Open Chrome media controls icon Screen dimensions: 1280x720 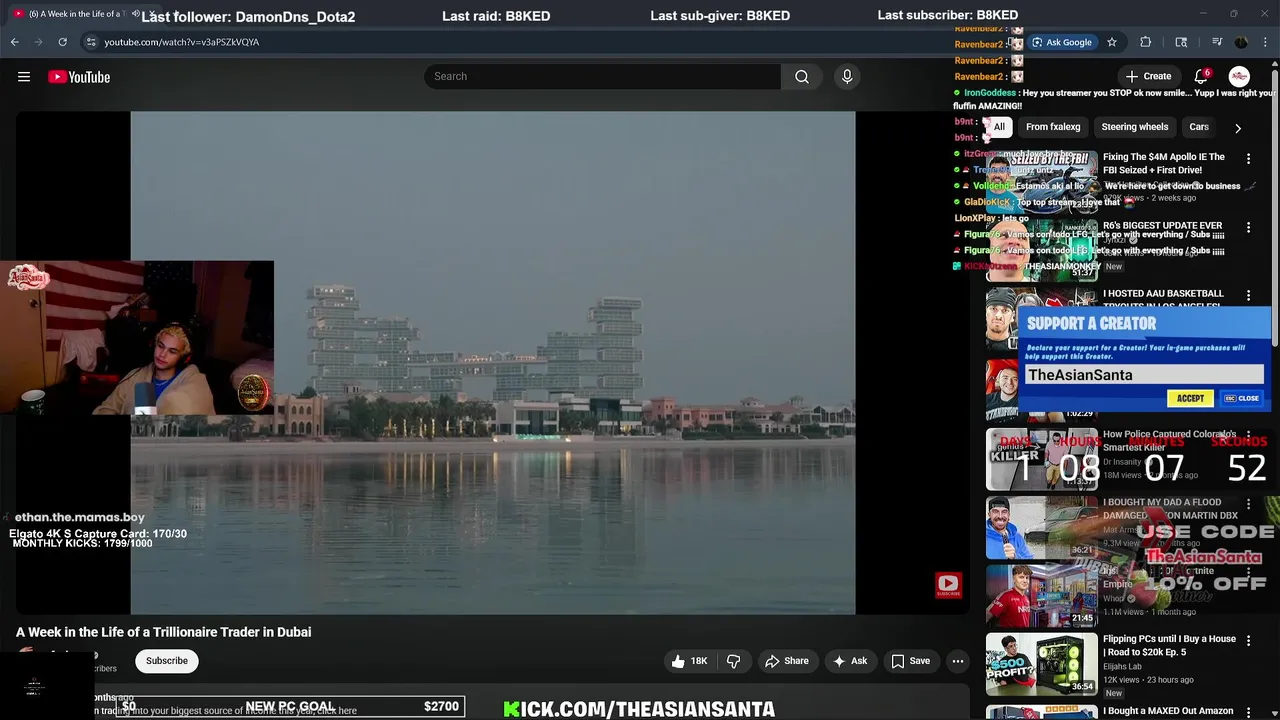click(1217, 42)
